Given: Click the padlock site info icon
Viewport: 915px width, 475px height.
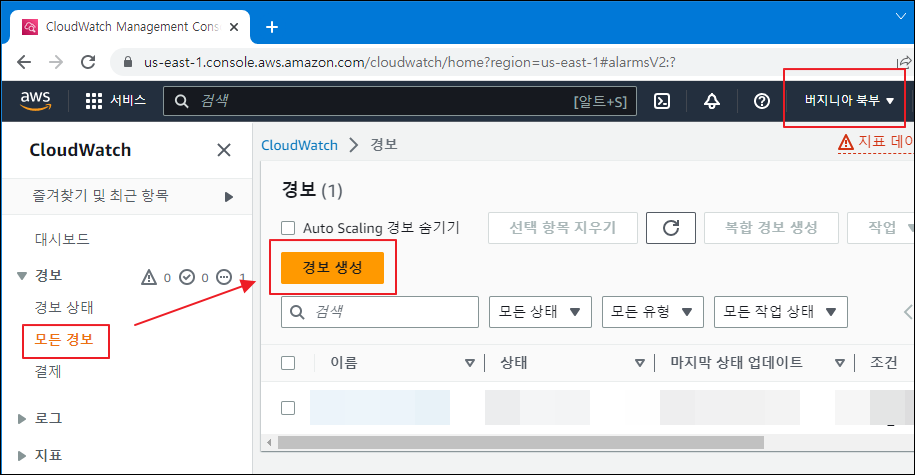Looking at the screenshot, I should tap(129, 62).
